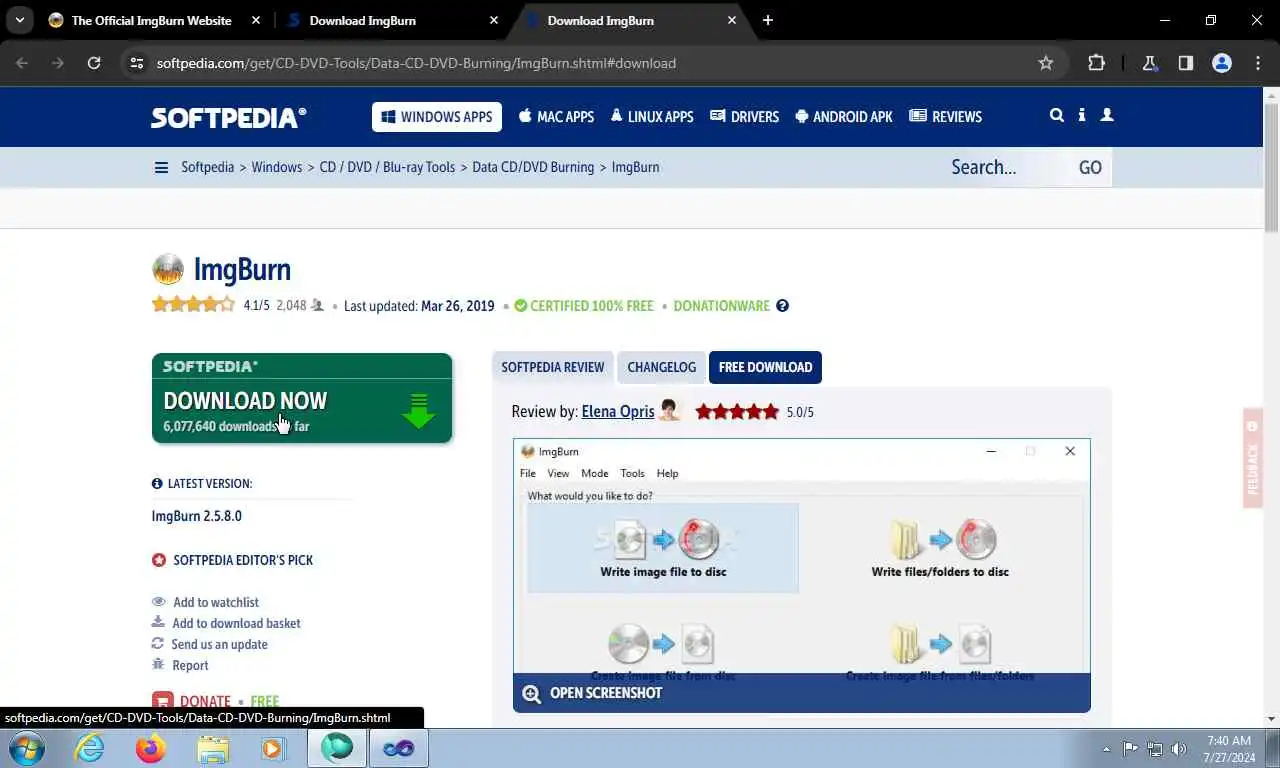Open reviewer Elena Opris profile link
This screenshot has width=1280, height=768.
click(618, 411)
